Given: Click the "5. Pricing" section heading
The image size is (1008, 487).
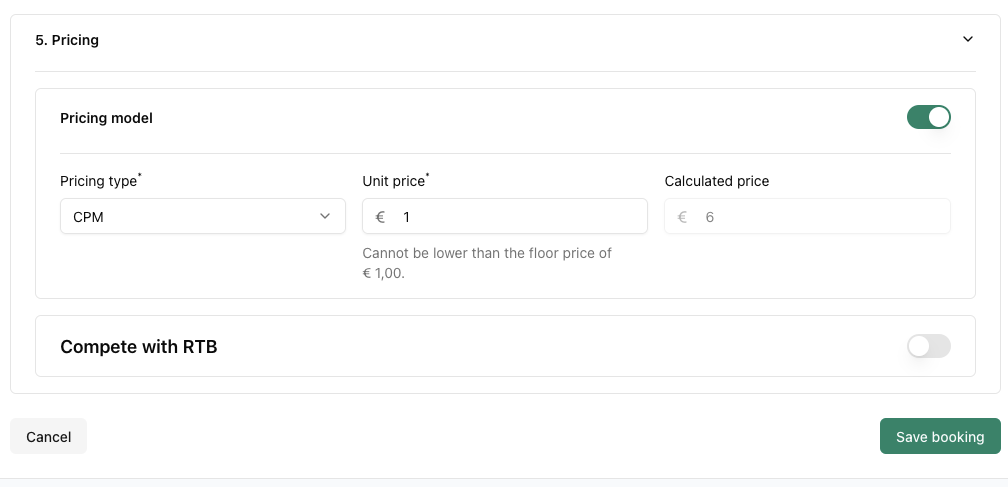Looking at the screenshot, I should pos(67,41).
